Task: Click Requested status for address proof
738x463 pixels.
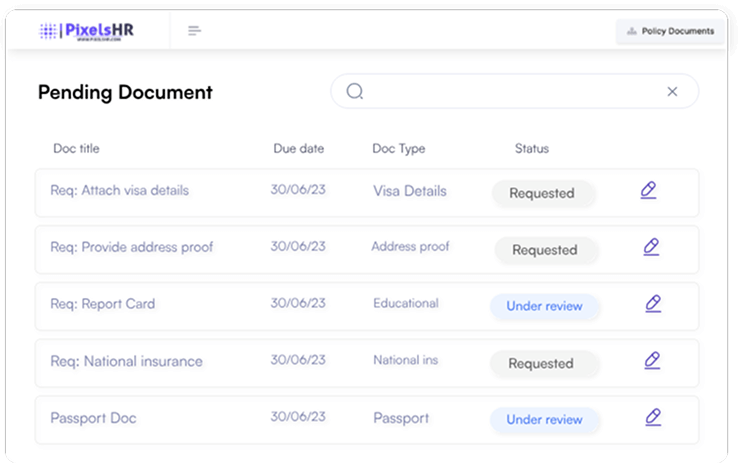Action: point(545,251)
